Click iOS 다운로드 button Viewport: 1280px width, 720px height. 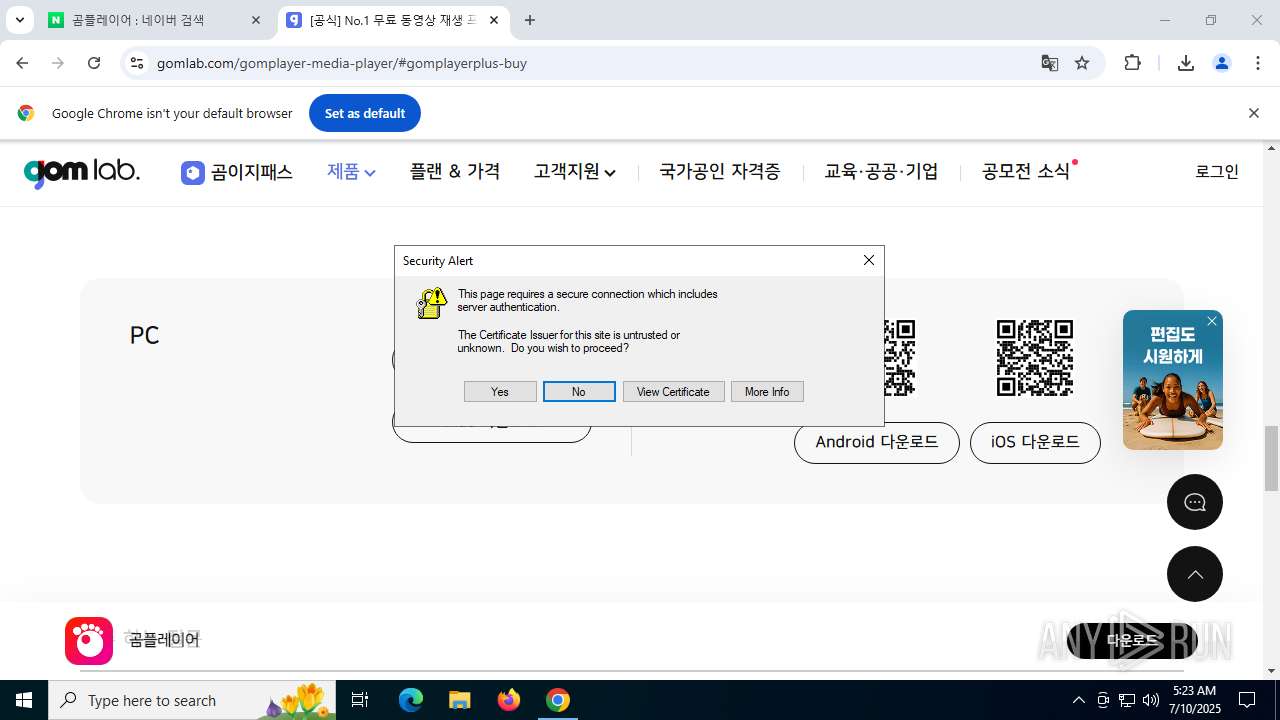pos(1035,442)
